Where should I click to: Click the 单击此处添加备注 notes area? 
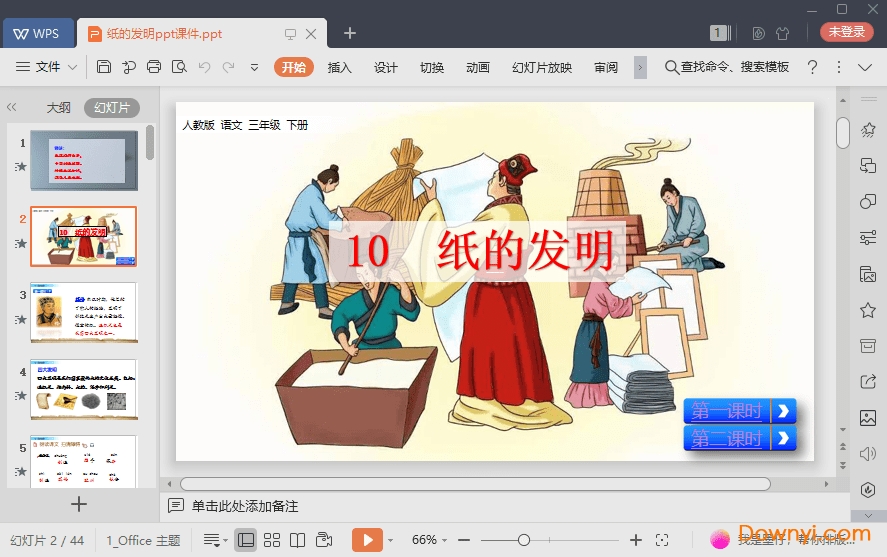pyautogui.click(x=245, y=506)
